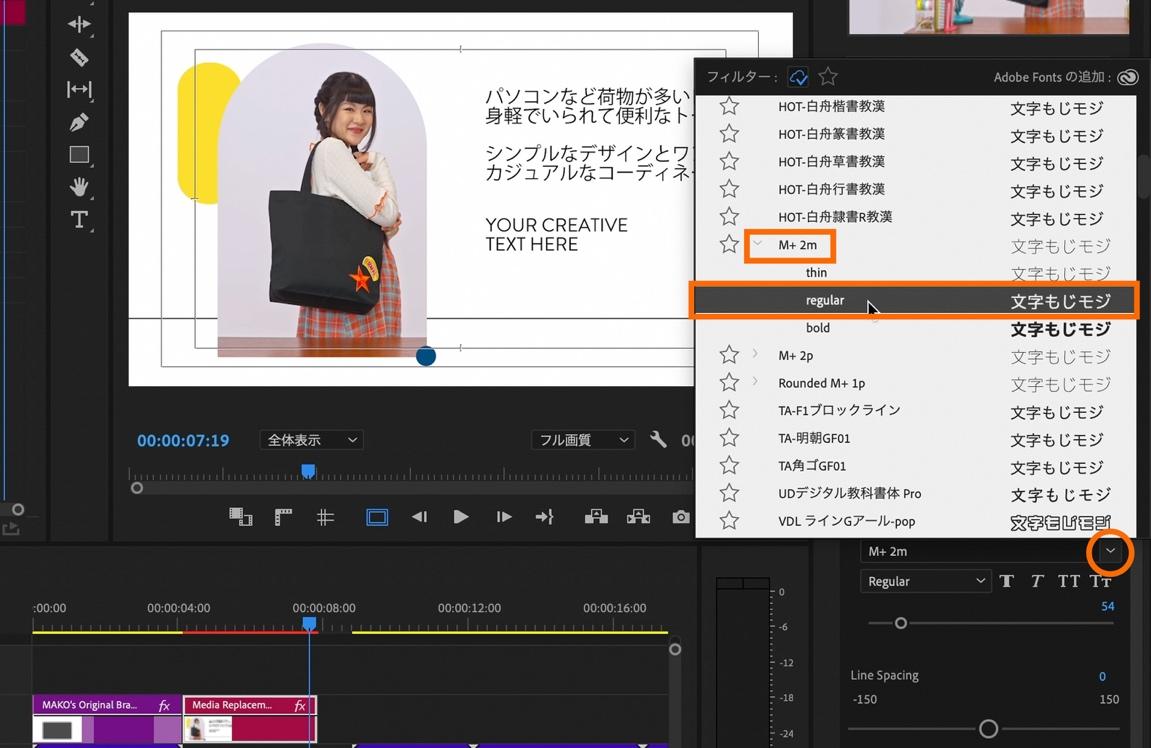Image resolution: width=1151 pixels, height=748 pixels.
Task: Click the timecode 00:00:07:19
Action: 183,440
